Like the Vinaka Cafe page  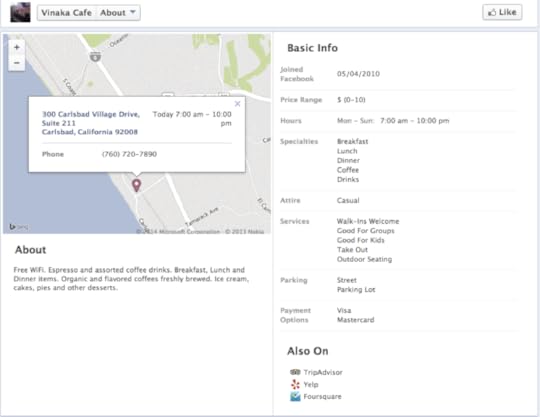tap(502, 12)
